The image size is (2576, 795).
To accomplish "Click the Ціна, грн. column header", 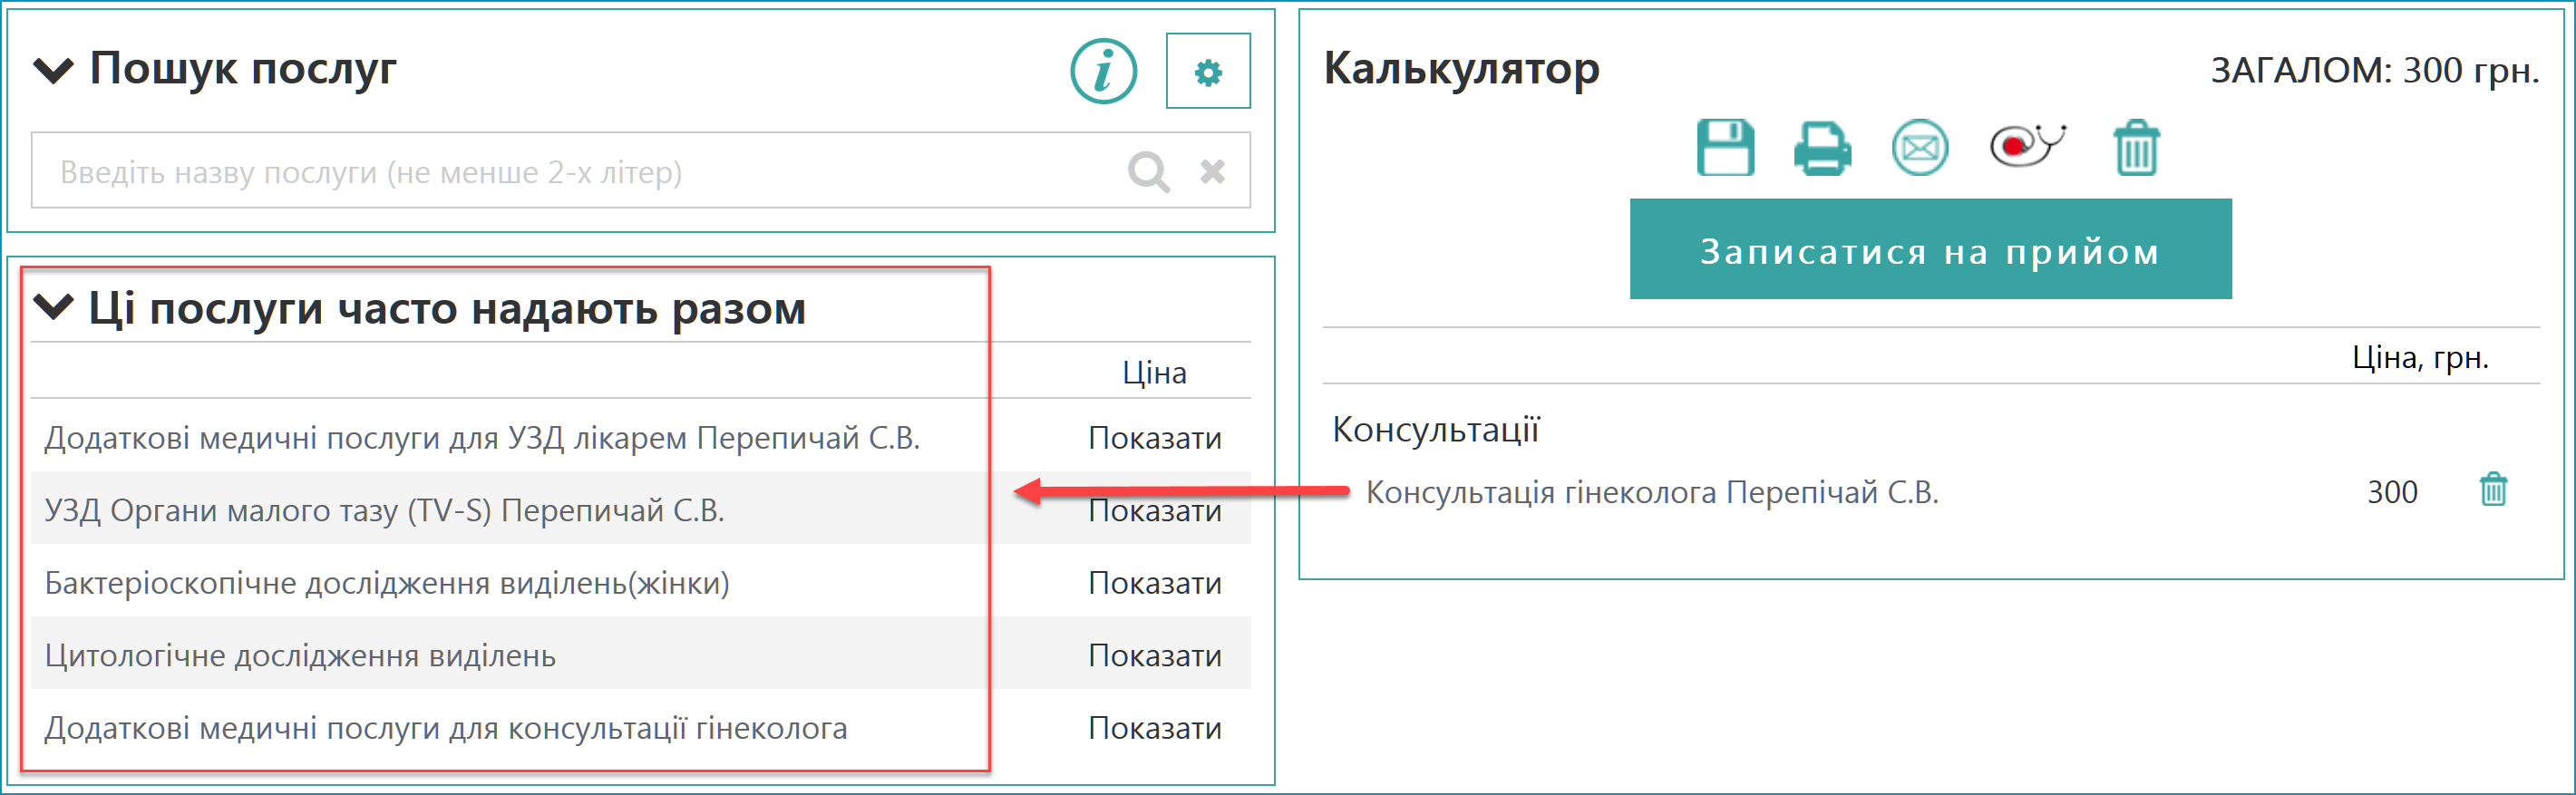I will click(x=2419, y=357).
